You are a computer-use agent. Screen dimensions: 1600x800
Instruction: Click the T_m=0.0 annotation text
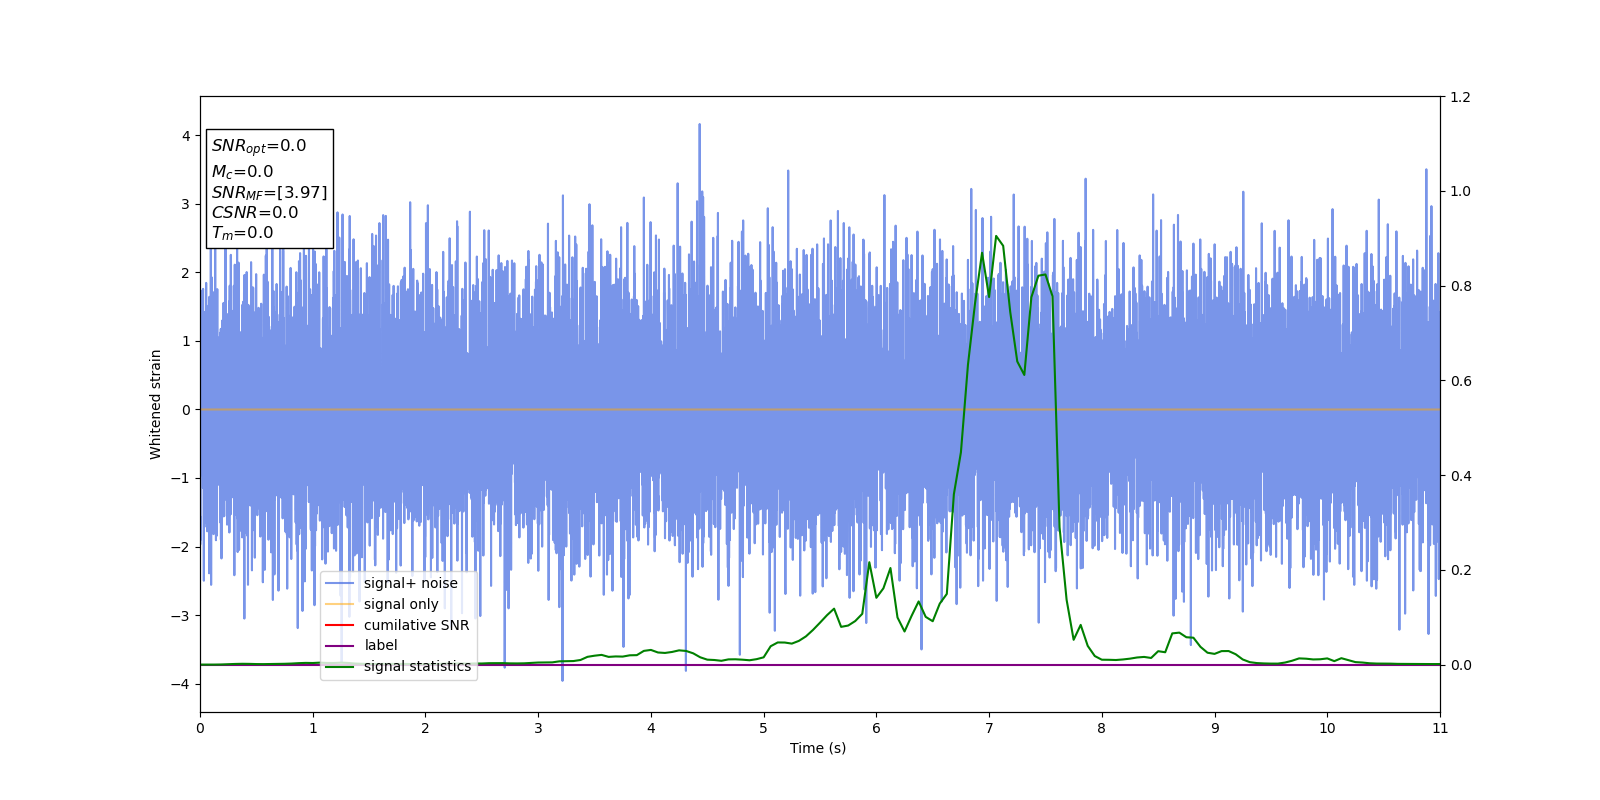[x=242, y=233]
